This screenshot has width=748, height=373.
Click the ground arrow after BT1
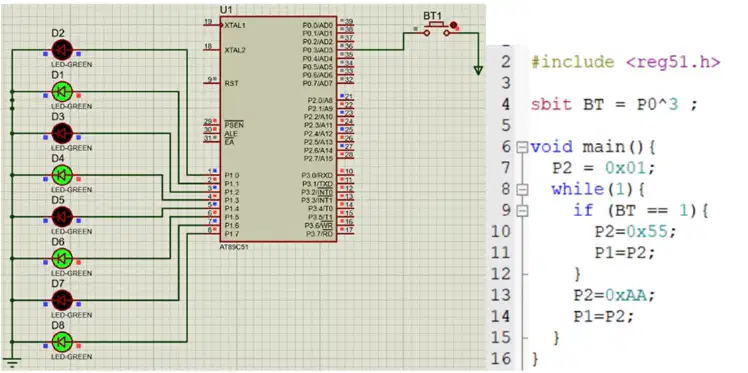(478, 71)
